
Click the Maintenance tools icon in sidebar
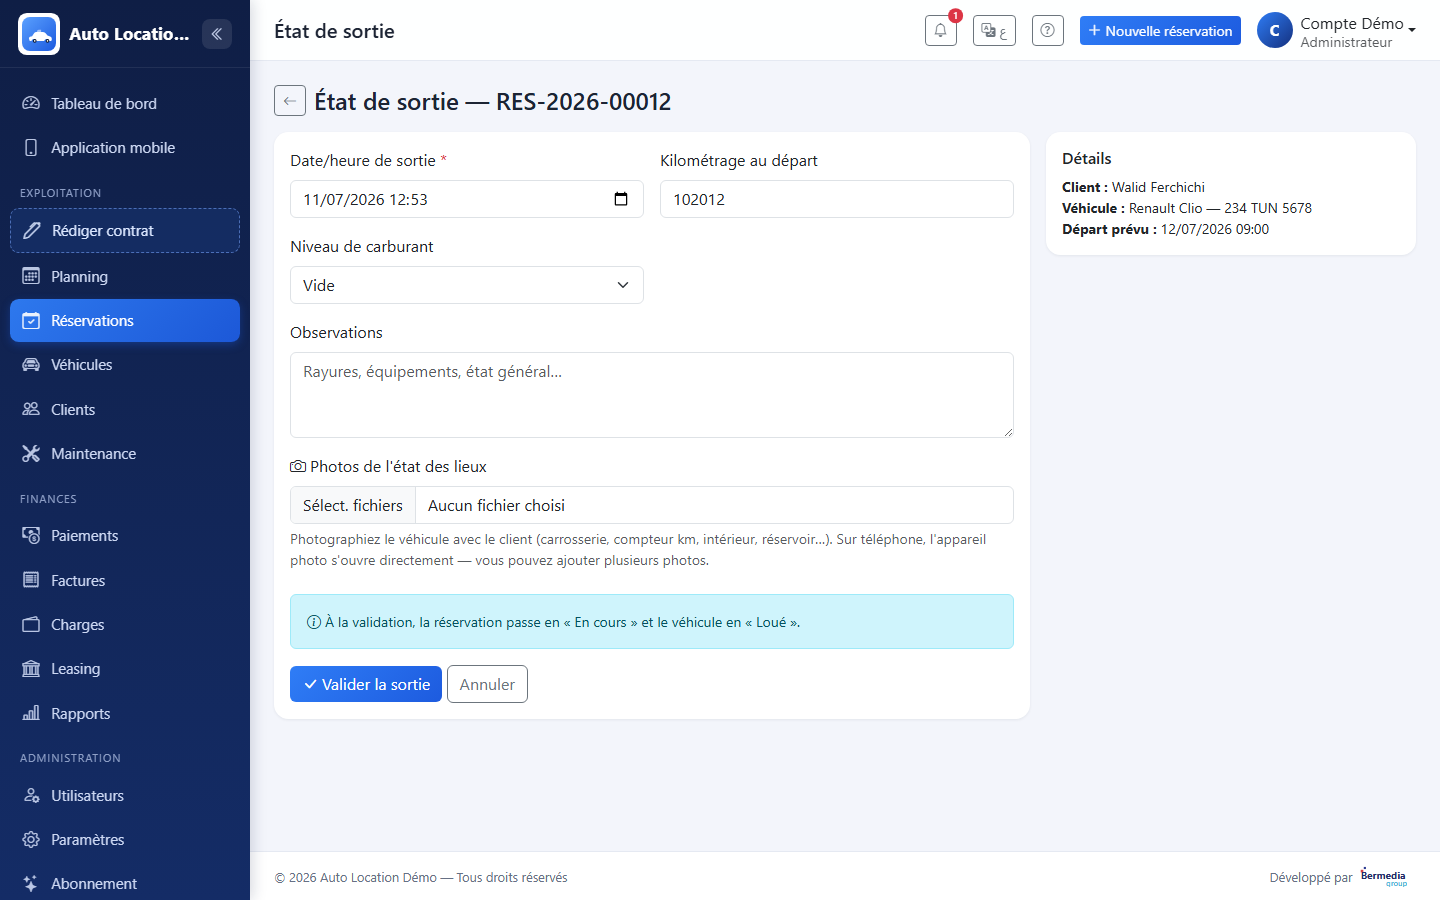31,454
